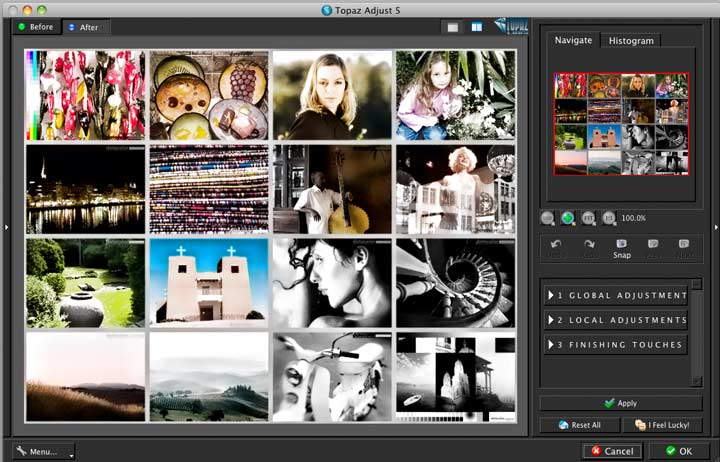This screenshot has width=720, height=462.
Task: Click the Cancel button
Action: [612, 451]
